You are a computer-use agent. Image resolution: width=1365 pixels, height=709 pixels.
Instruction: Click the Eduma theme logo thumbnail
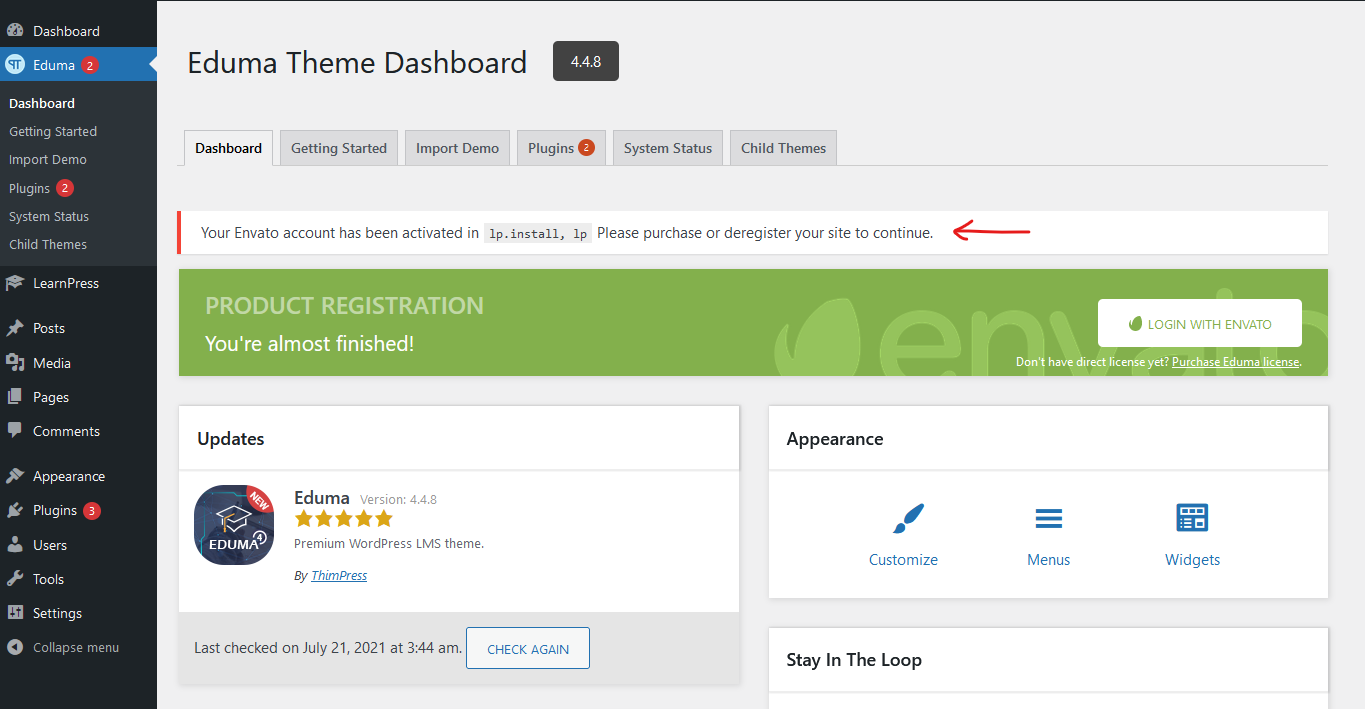pyautogui.click(x=234, y=525)
